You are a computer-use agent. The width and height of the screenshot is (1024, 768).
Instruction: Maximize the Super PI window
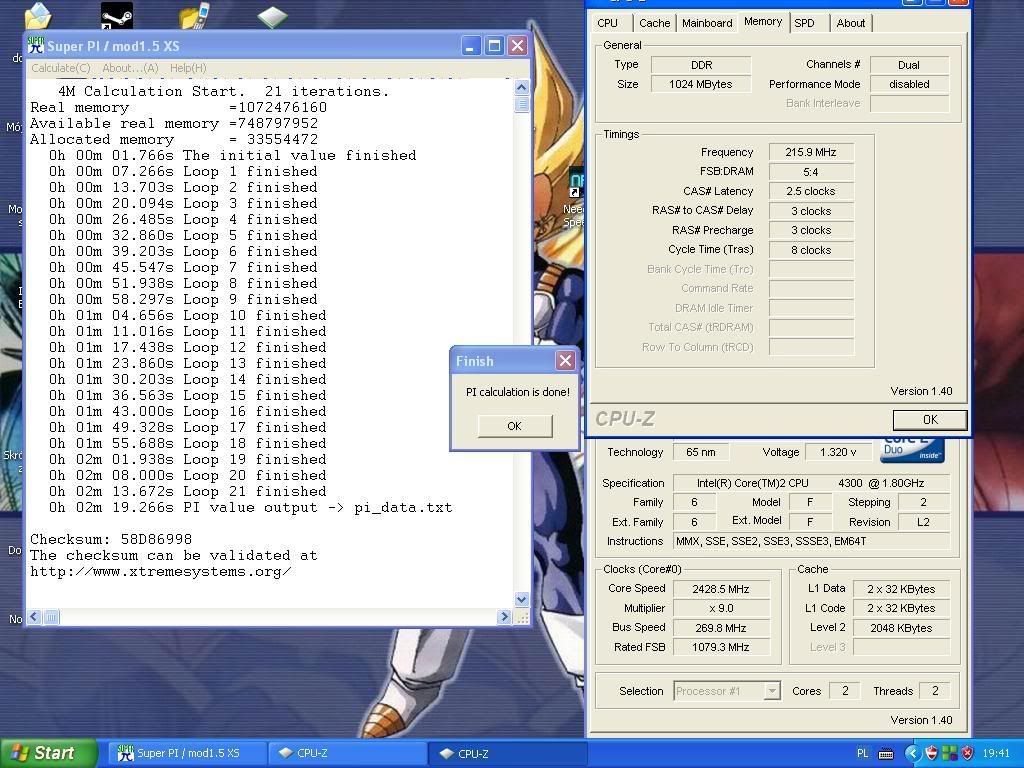point(494,46)
